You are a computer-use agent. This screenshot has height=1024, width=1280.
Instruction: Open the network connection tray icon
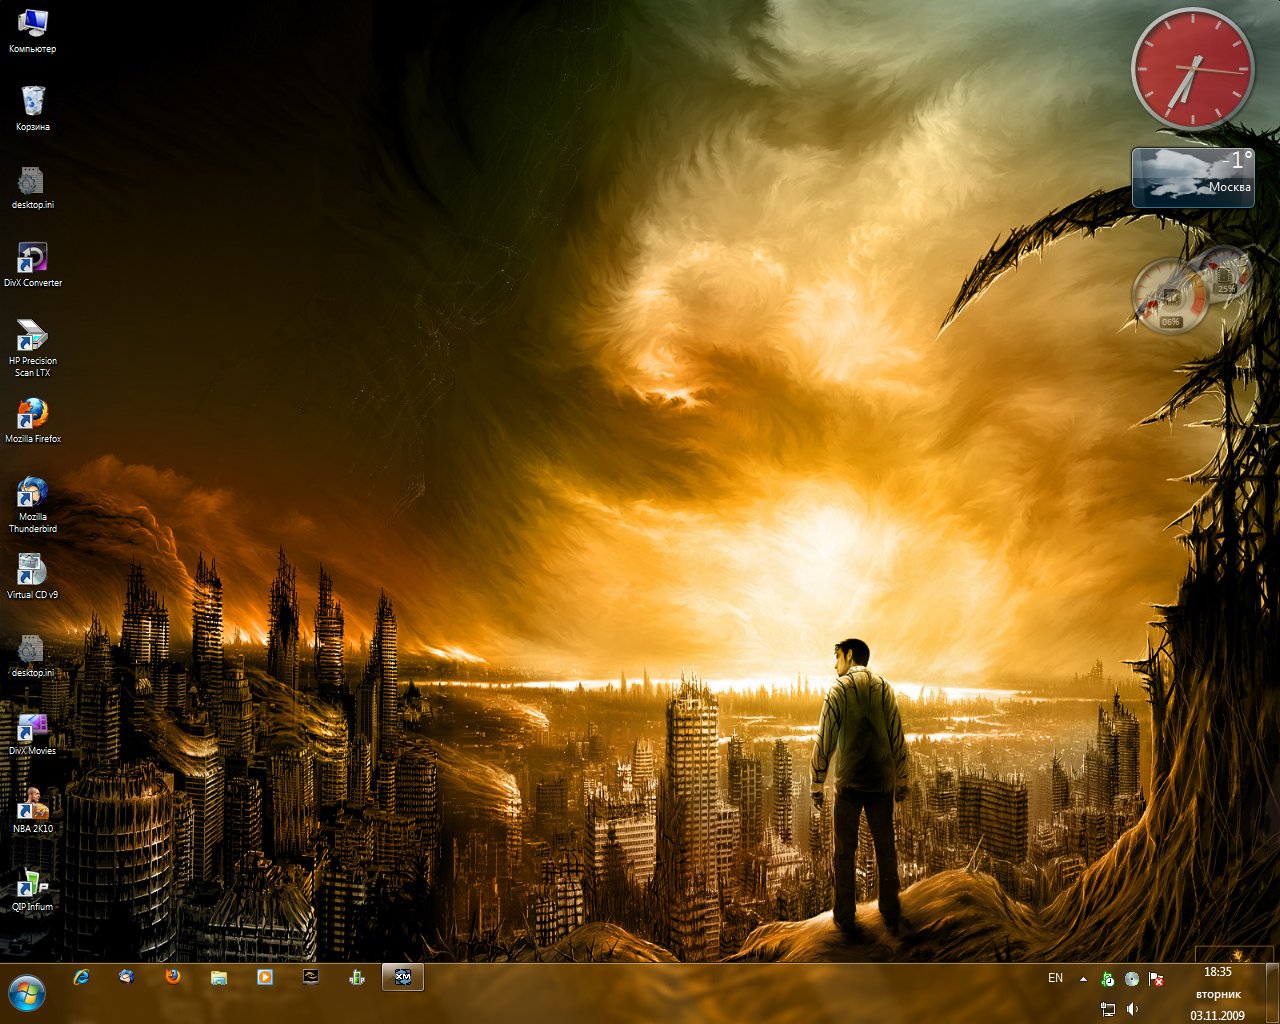click(x=1107, y=1009)
